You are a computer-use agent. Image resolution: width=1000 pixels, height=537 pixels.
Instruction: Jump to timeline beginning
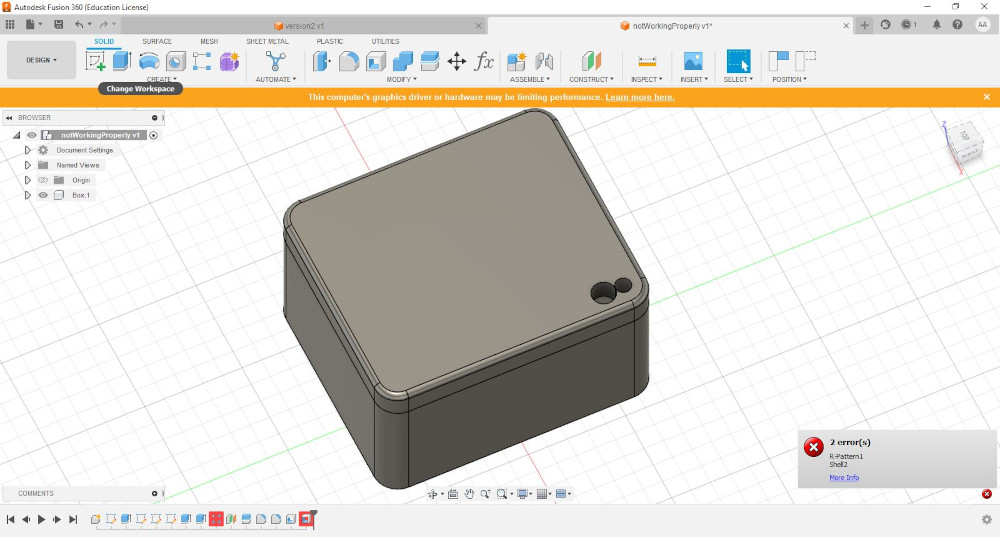coord(10,519)
